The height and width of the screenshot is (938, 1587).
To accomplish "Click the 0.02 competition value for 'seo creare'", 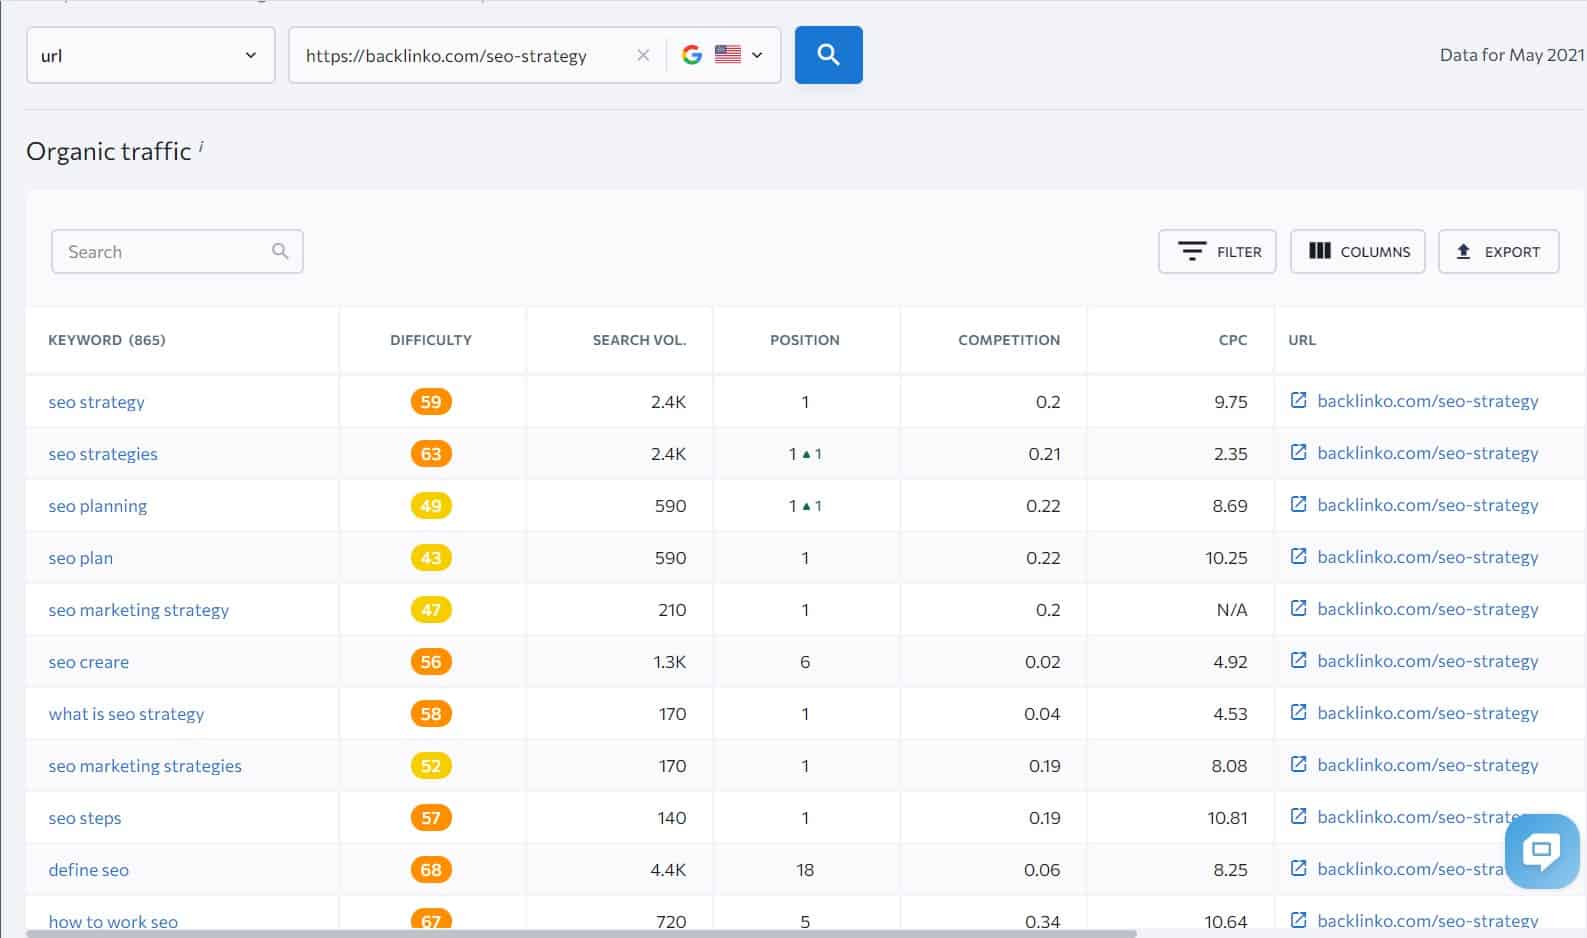I will pyautogui.click(x=1042, y=662).
